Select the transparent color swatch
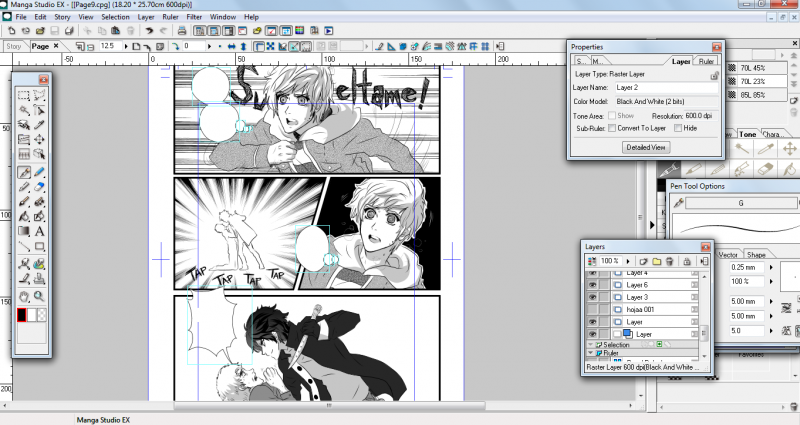The height and width of the screenshot is (425, 800). click(42, 315)
